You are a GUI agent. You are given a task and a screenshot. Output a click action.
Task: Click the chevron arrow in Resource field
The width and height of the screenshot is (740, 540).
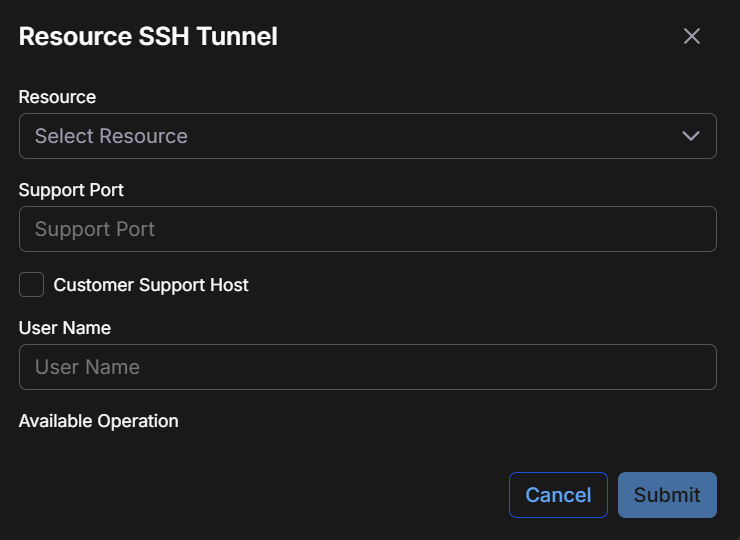[x=690, y=136]
